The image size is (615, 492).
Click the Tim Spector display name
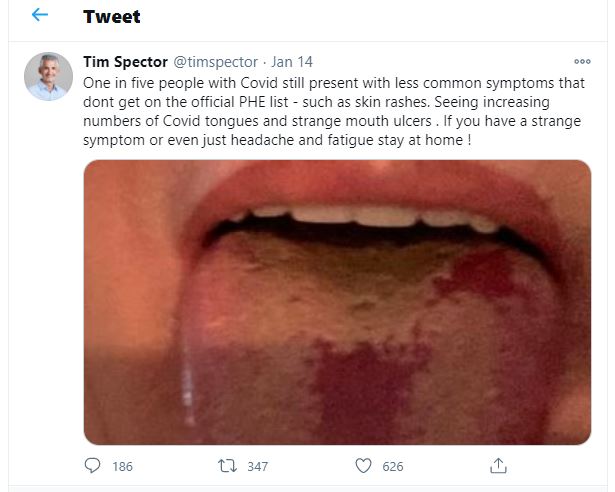[x=130, y=61]
